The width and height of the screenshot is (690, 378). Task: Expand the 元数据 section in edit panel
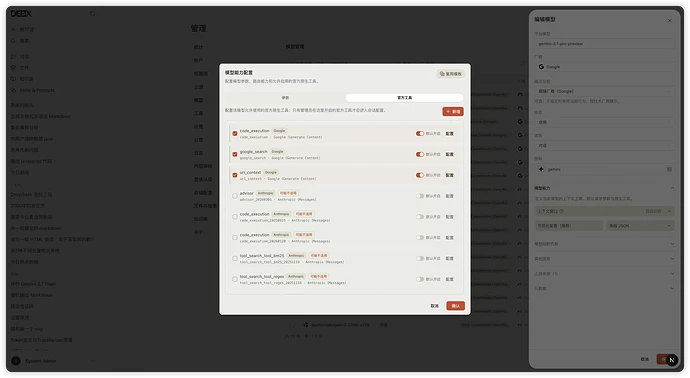672,289
